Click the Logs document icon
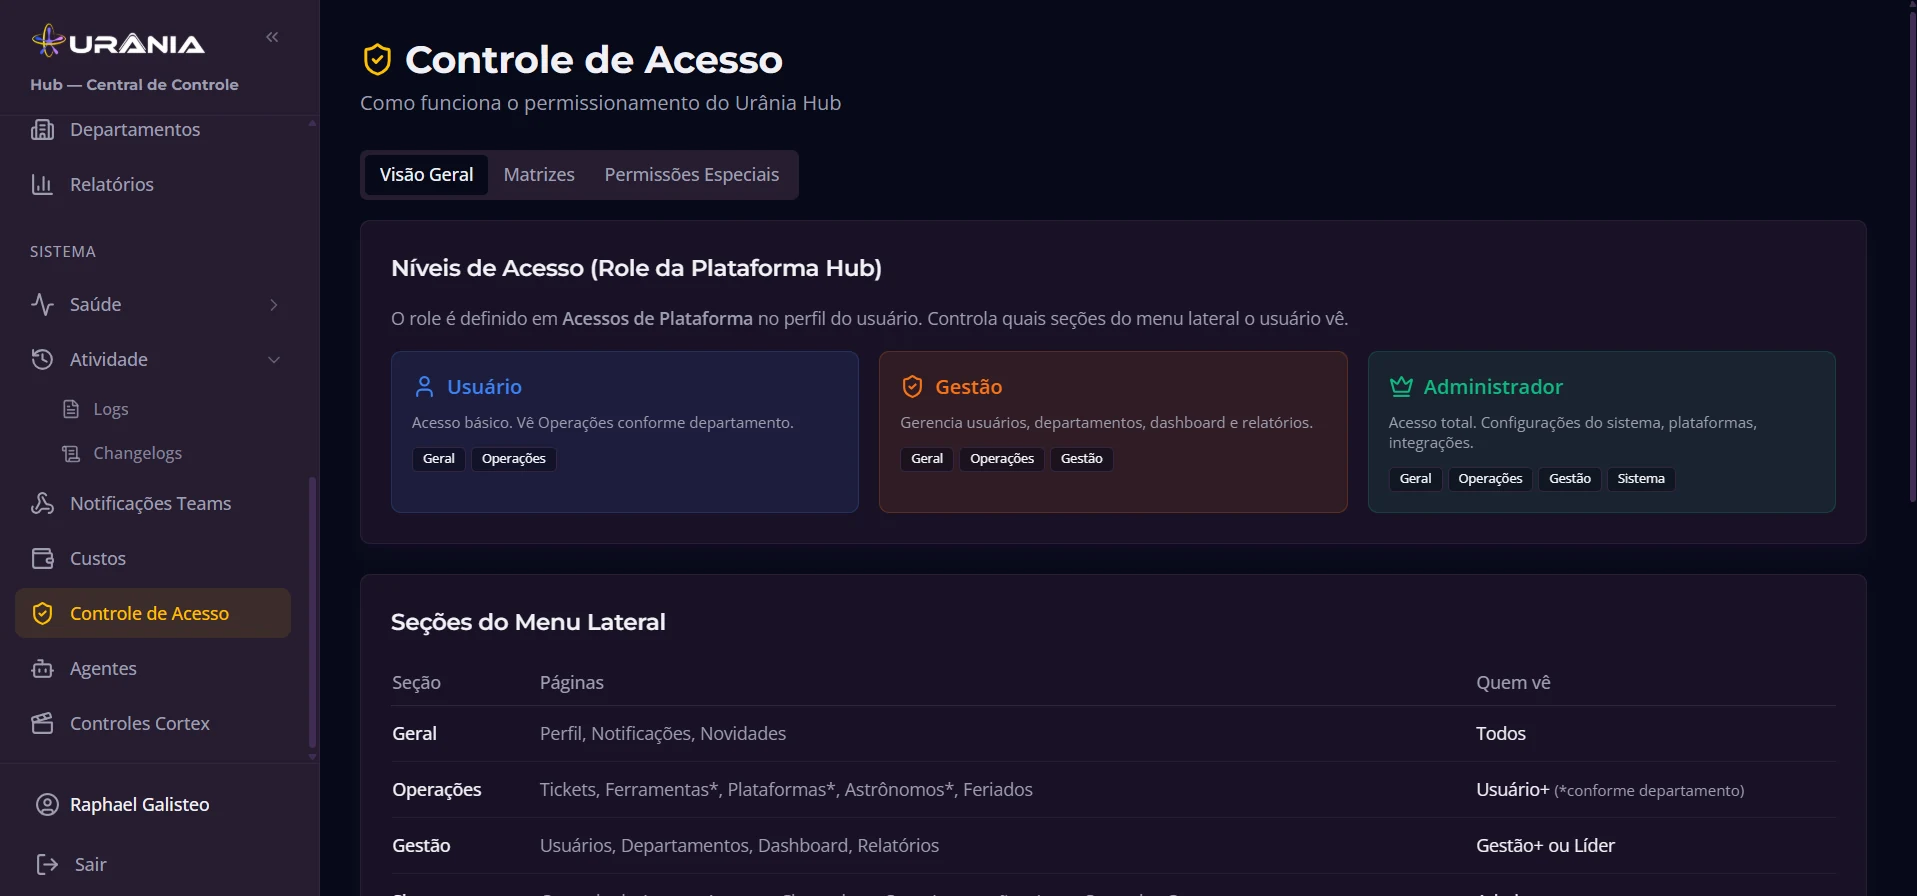 coord(71,409)
